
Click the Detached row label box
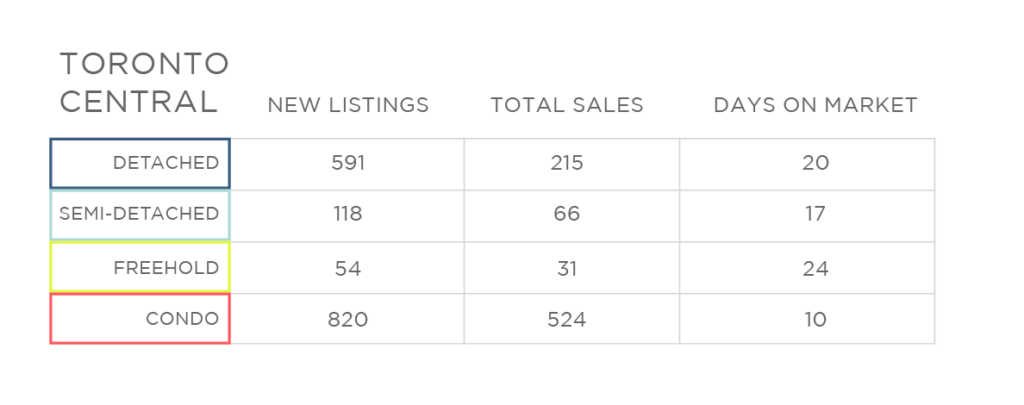[x=140, y=163]
